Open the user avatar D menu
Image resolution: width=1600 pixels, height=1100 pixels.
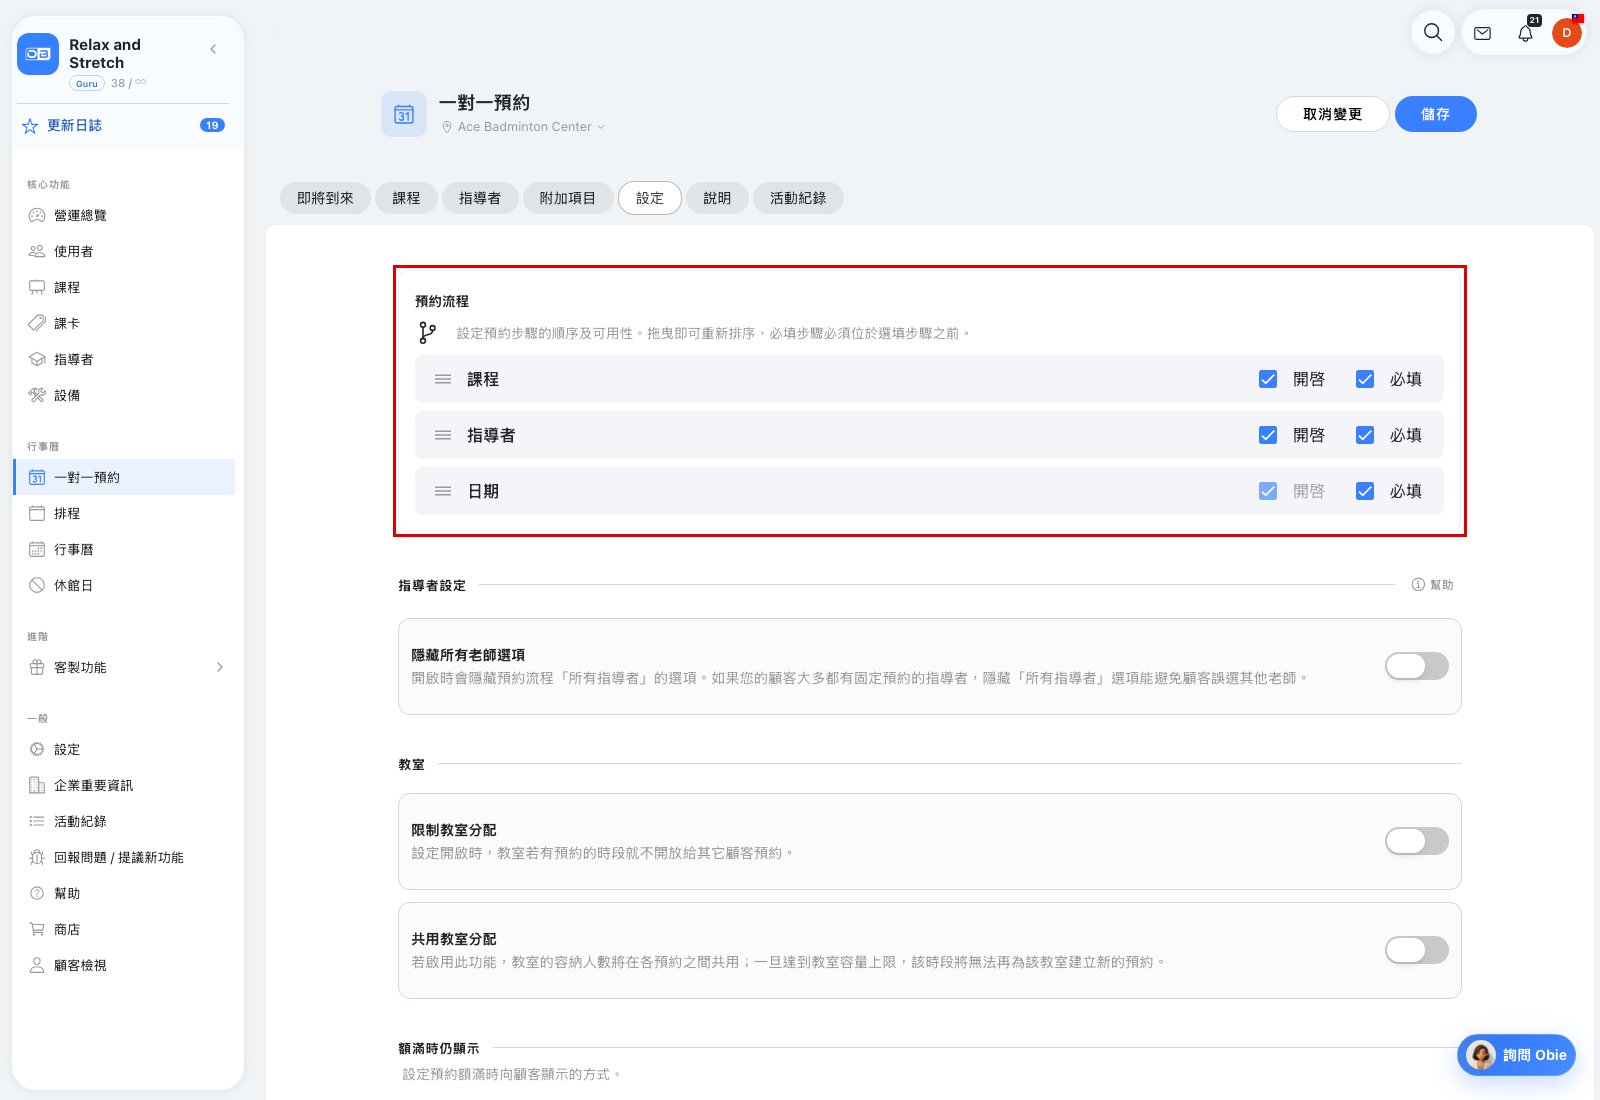1567,33
